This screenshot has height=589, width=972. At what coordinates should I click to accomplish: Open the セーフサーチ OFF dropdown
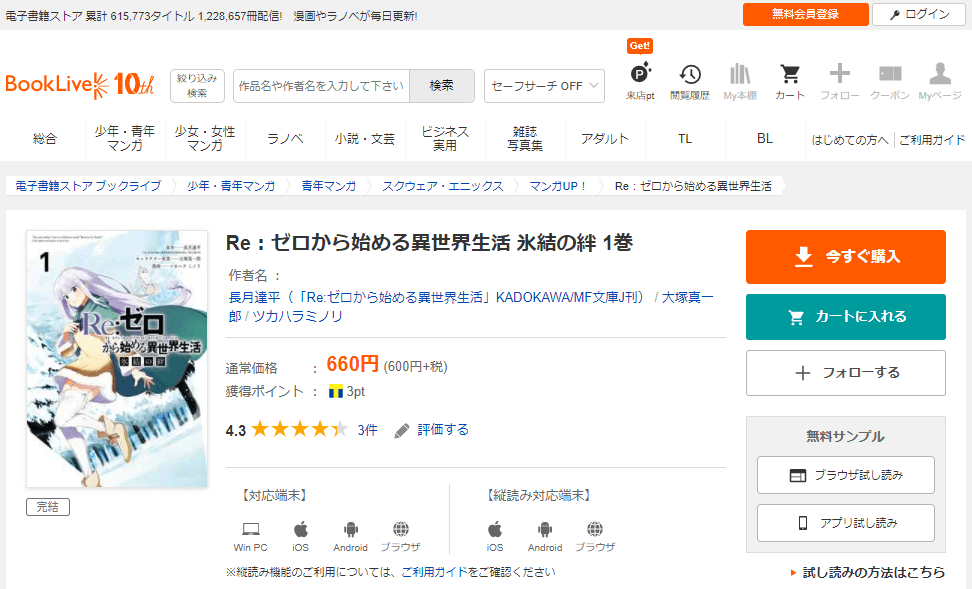tap(544, 86)
